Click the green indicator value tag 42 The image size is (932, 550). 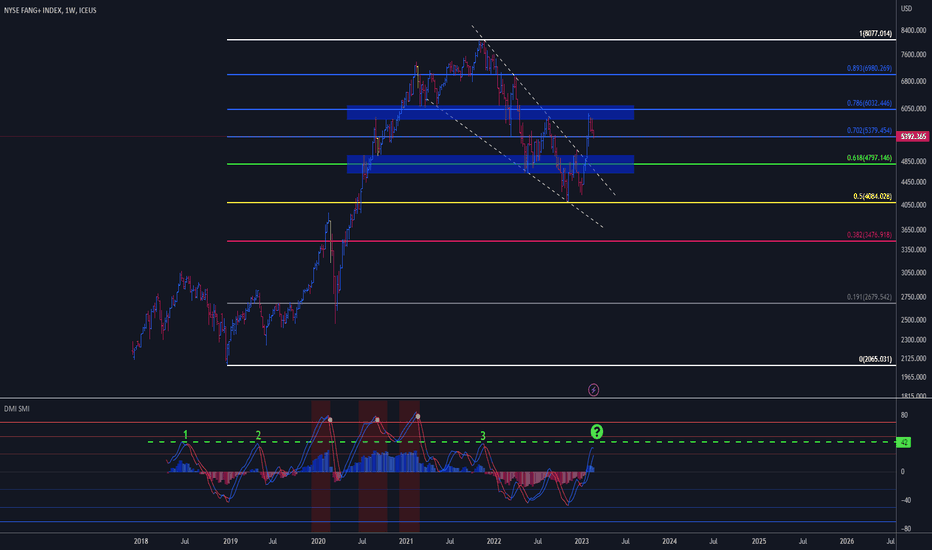(x=903, y=442)
